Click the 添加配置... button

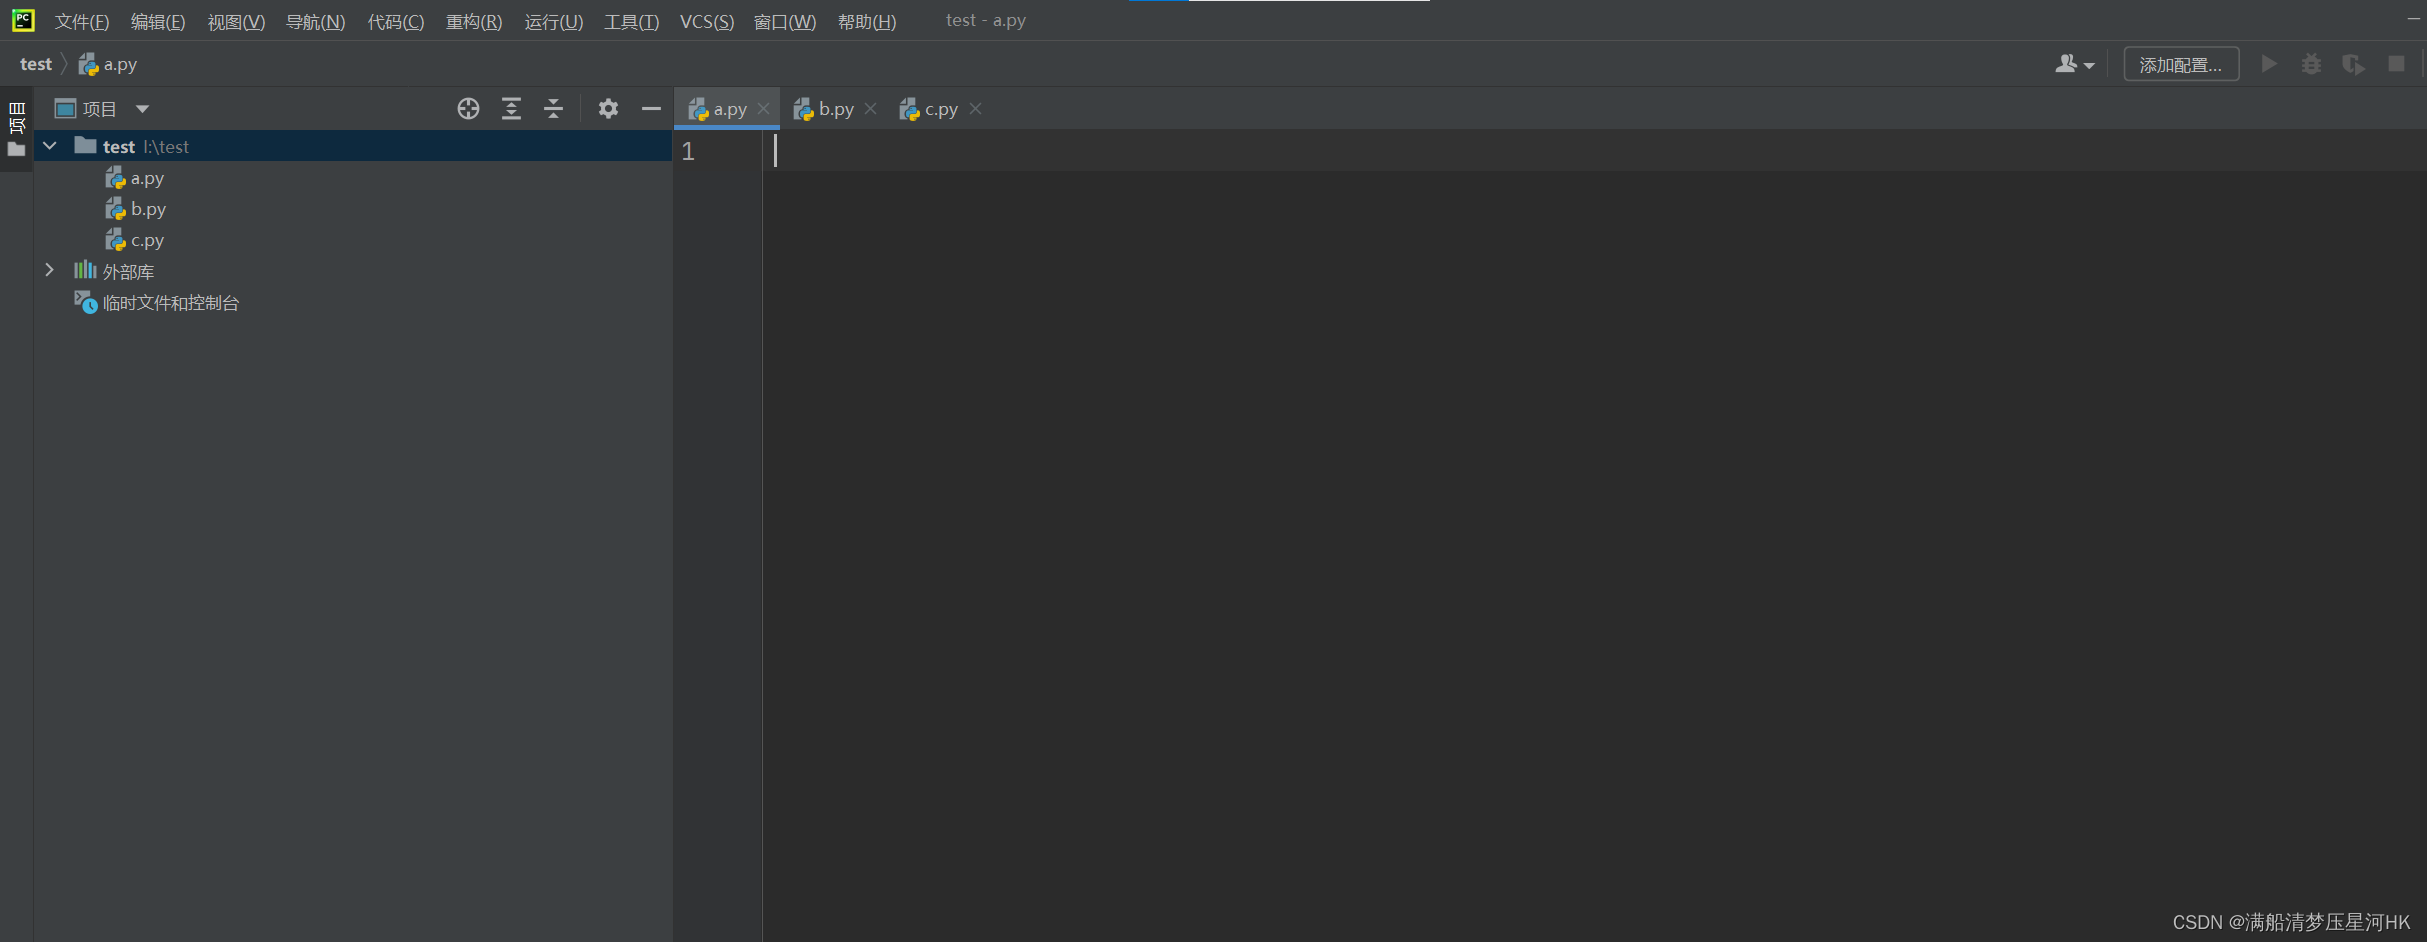click(2180, 64)
